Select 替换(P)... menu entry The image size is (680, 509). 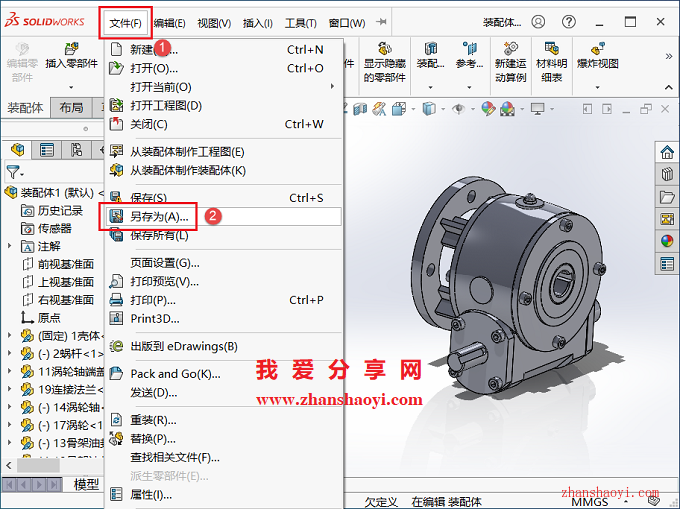[224, 438]
